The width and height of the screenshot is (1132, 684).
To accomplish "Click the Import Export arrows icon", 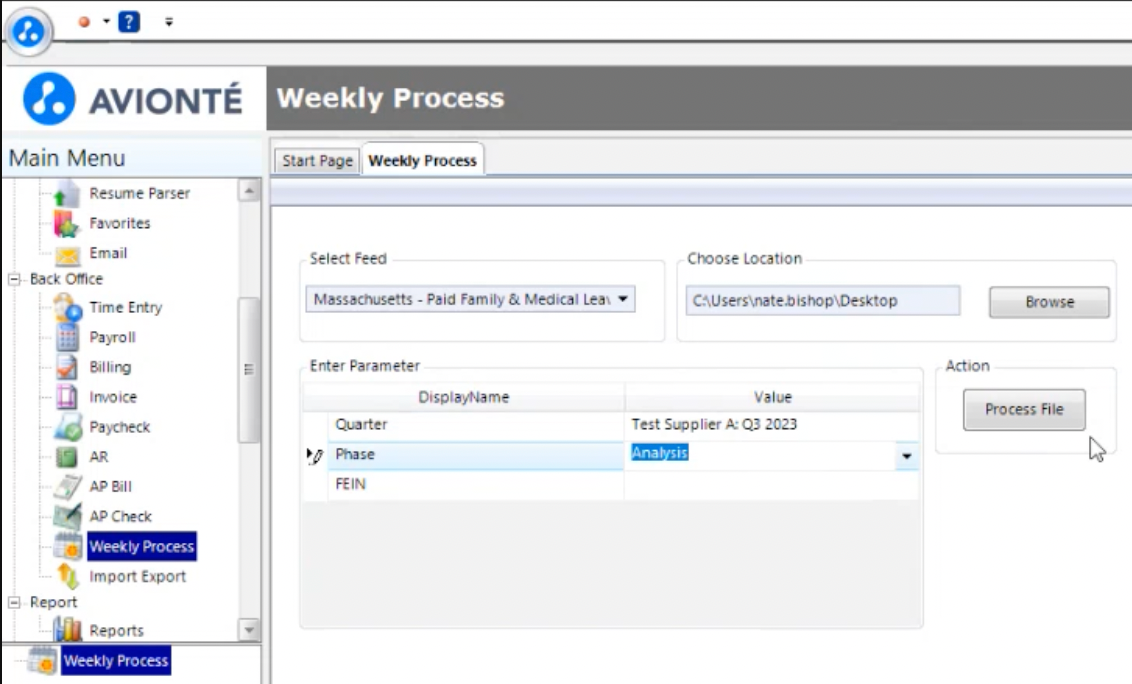I will pos(67,576).
